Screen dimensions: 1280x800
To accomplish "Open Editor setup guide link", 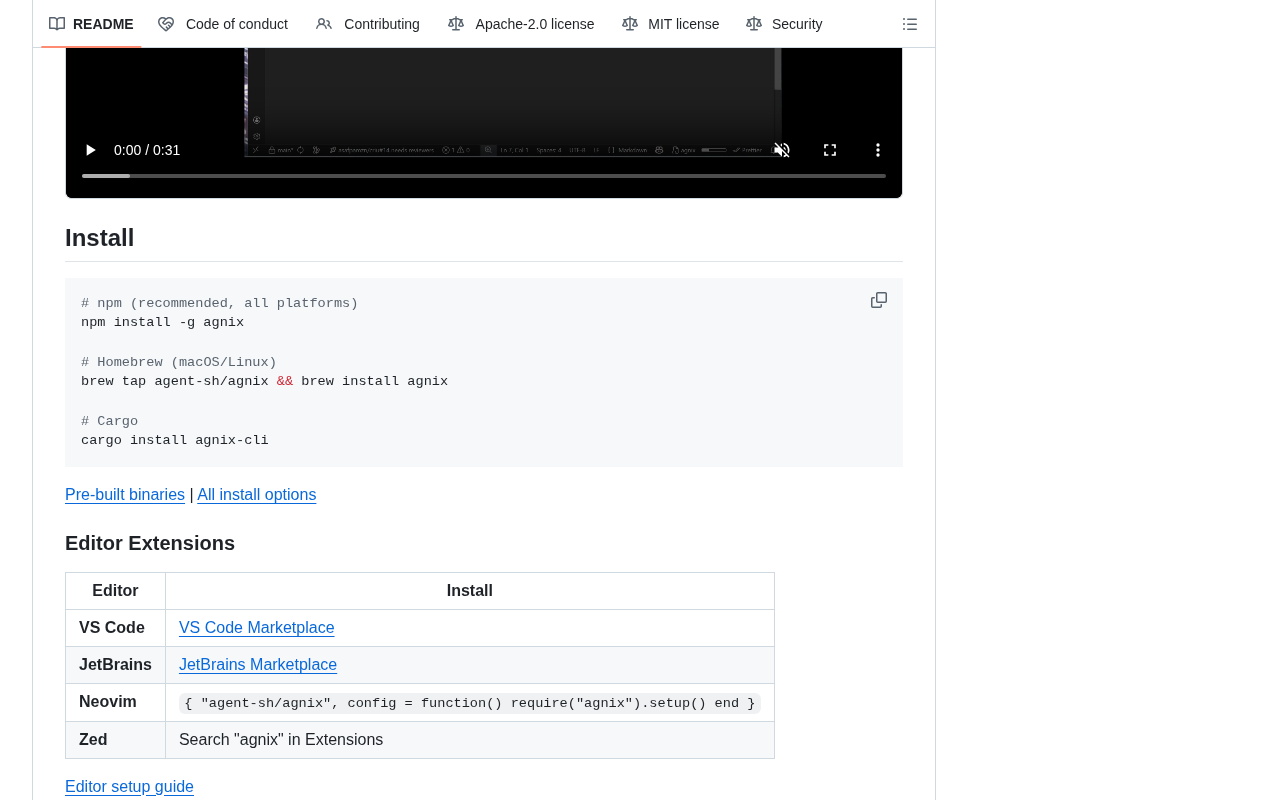I will click(129, 787).
